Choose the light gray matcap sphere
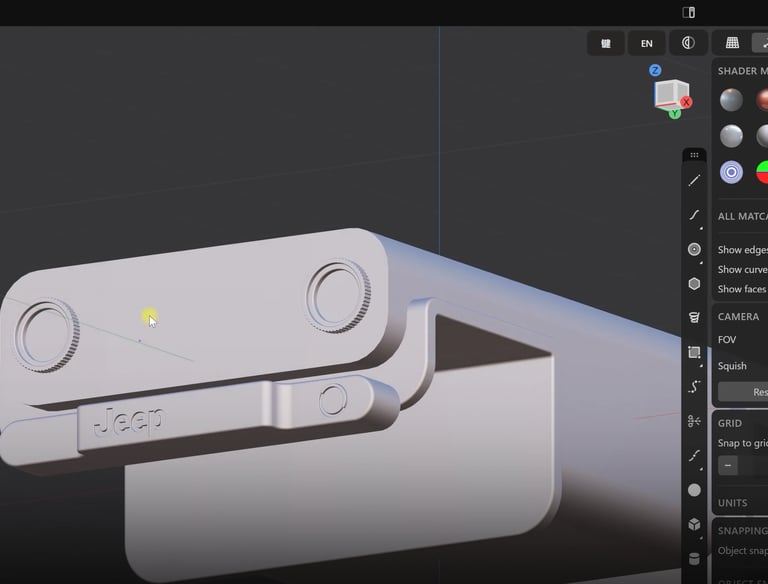Screen dimensions: 768x584 point(731,136)
